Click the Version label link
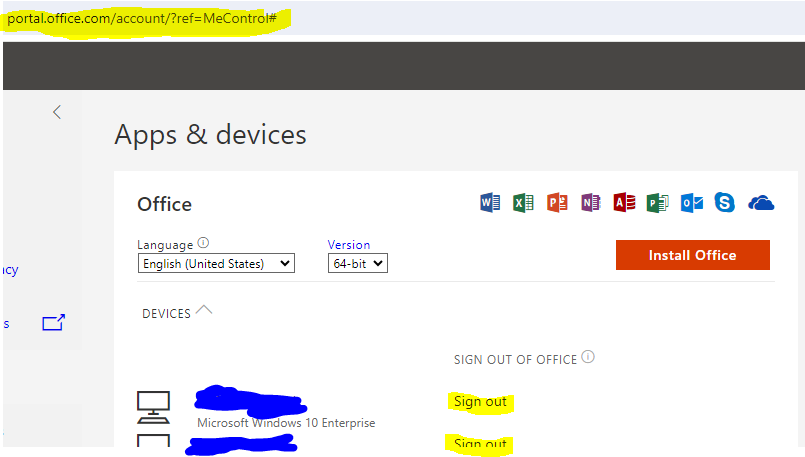 pos(349,244)
